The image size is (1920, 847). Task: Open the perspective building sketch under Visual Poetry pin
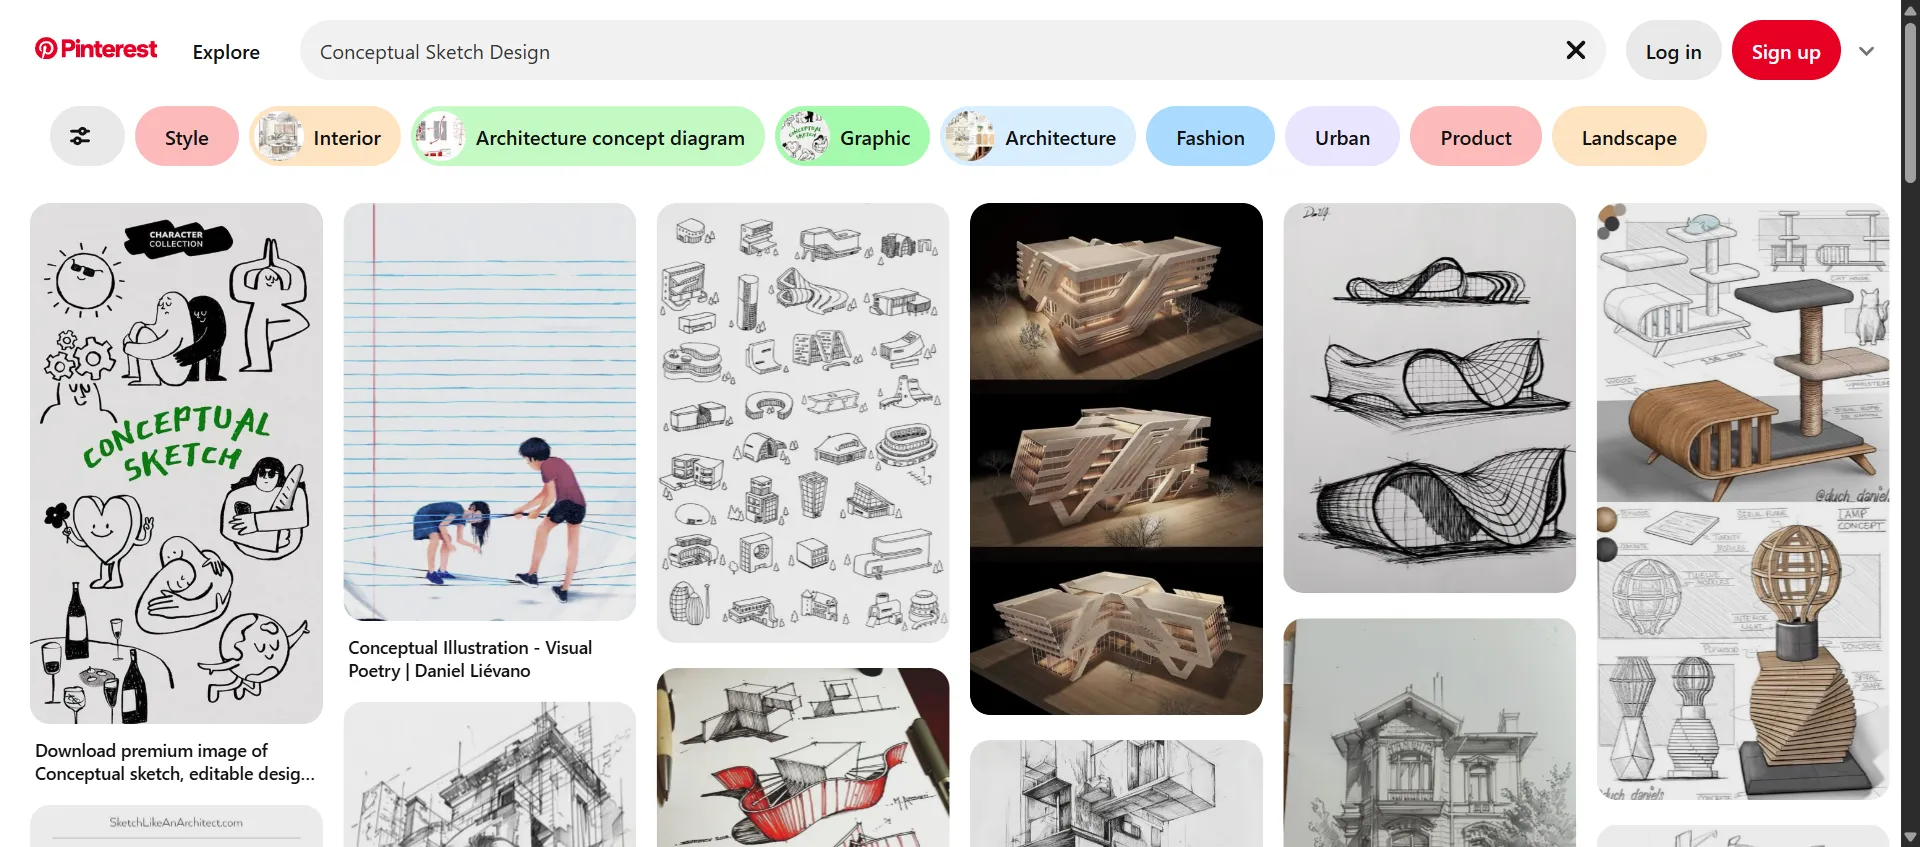click(x=490, y=774)
